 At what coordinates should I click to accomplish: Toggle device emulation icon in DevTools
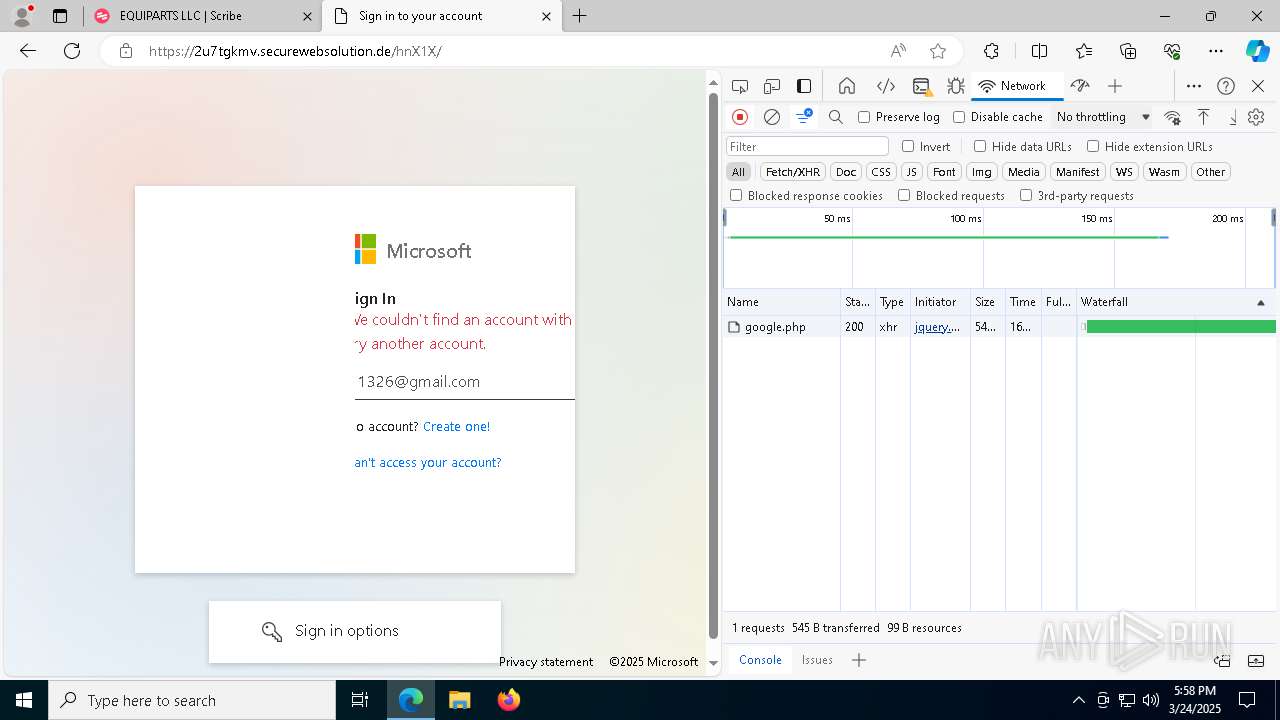[x=771, y=86]
